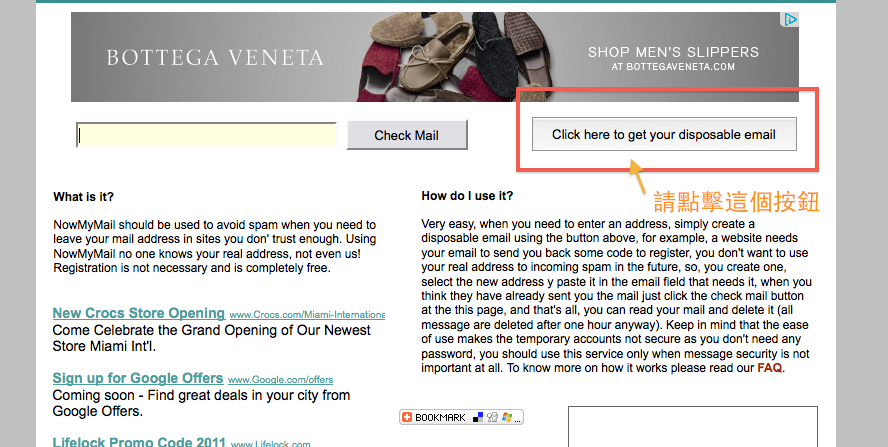
Task: Share via the Delicious bookmark icon
Action: (478, 417)
